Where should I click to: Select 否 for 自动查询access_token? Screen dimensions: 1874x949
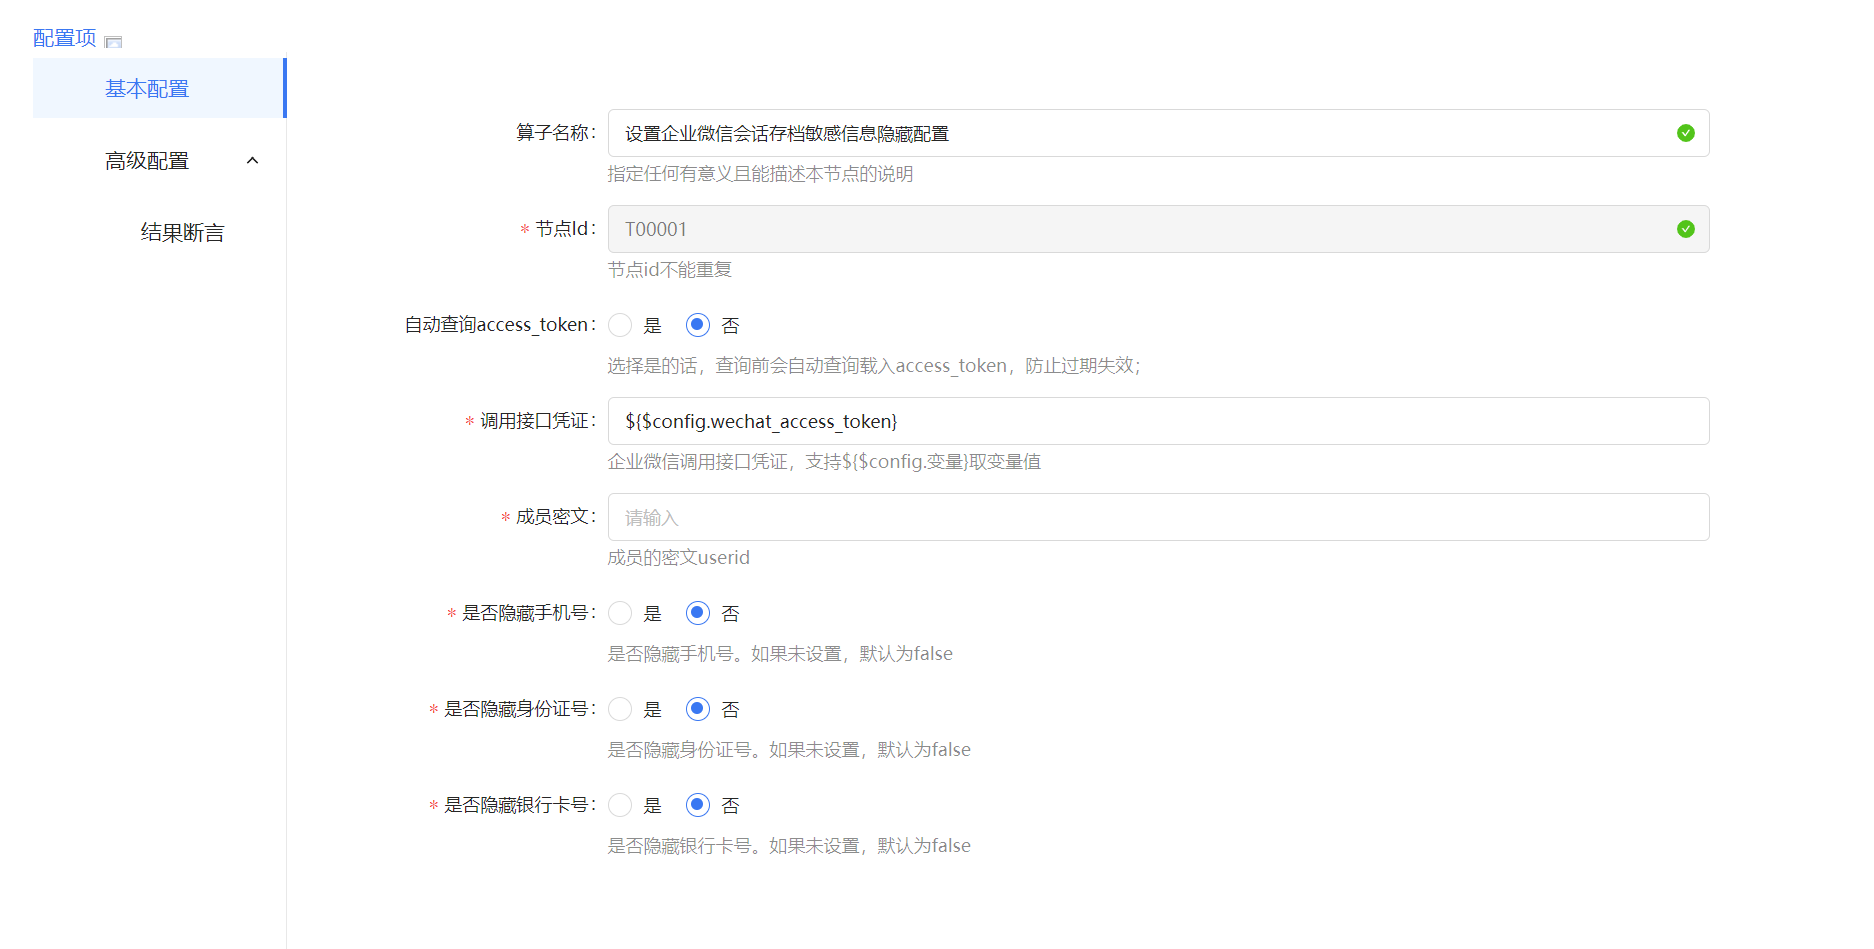[698, 325]
